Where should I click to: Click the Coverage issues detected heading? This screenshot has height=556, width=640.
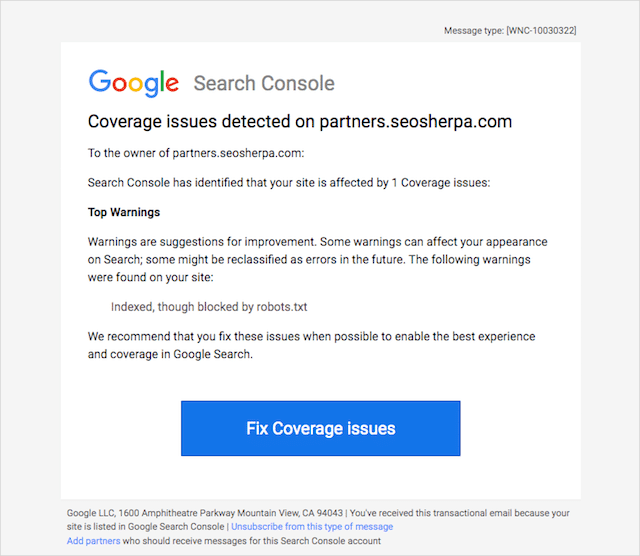point(300,122)
